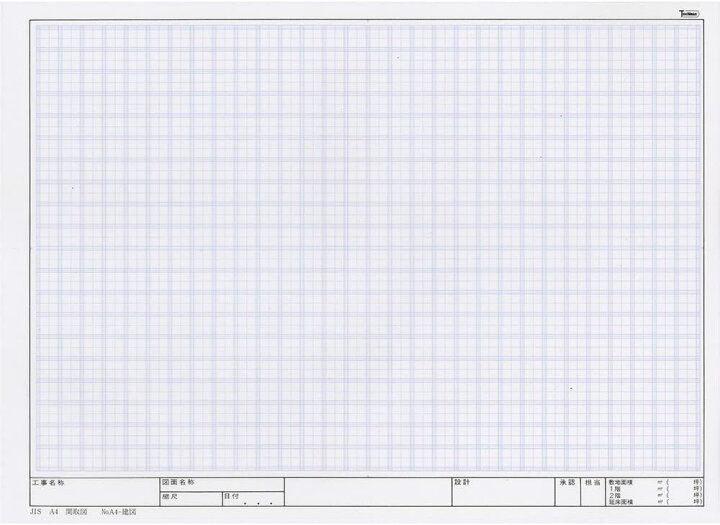The image size is (720, 525).
Task: Click the blank title cell left of 設計
Action: 368,492
